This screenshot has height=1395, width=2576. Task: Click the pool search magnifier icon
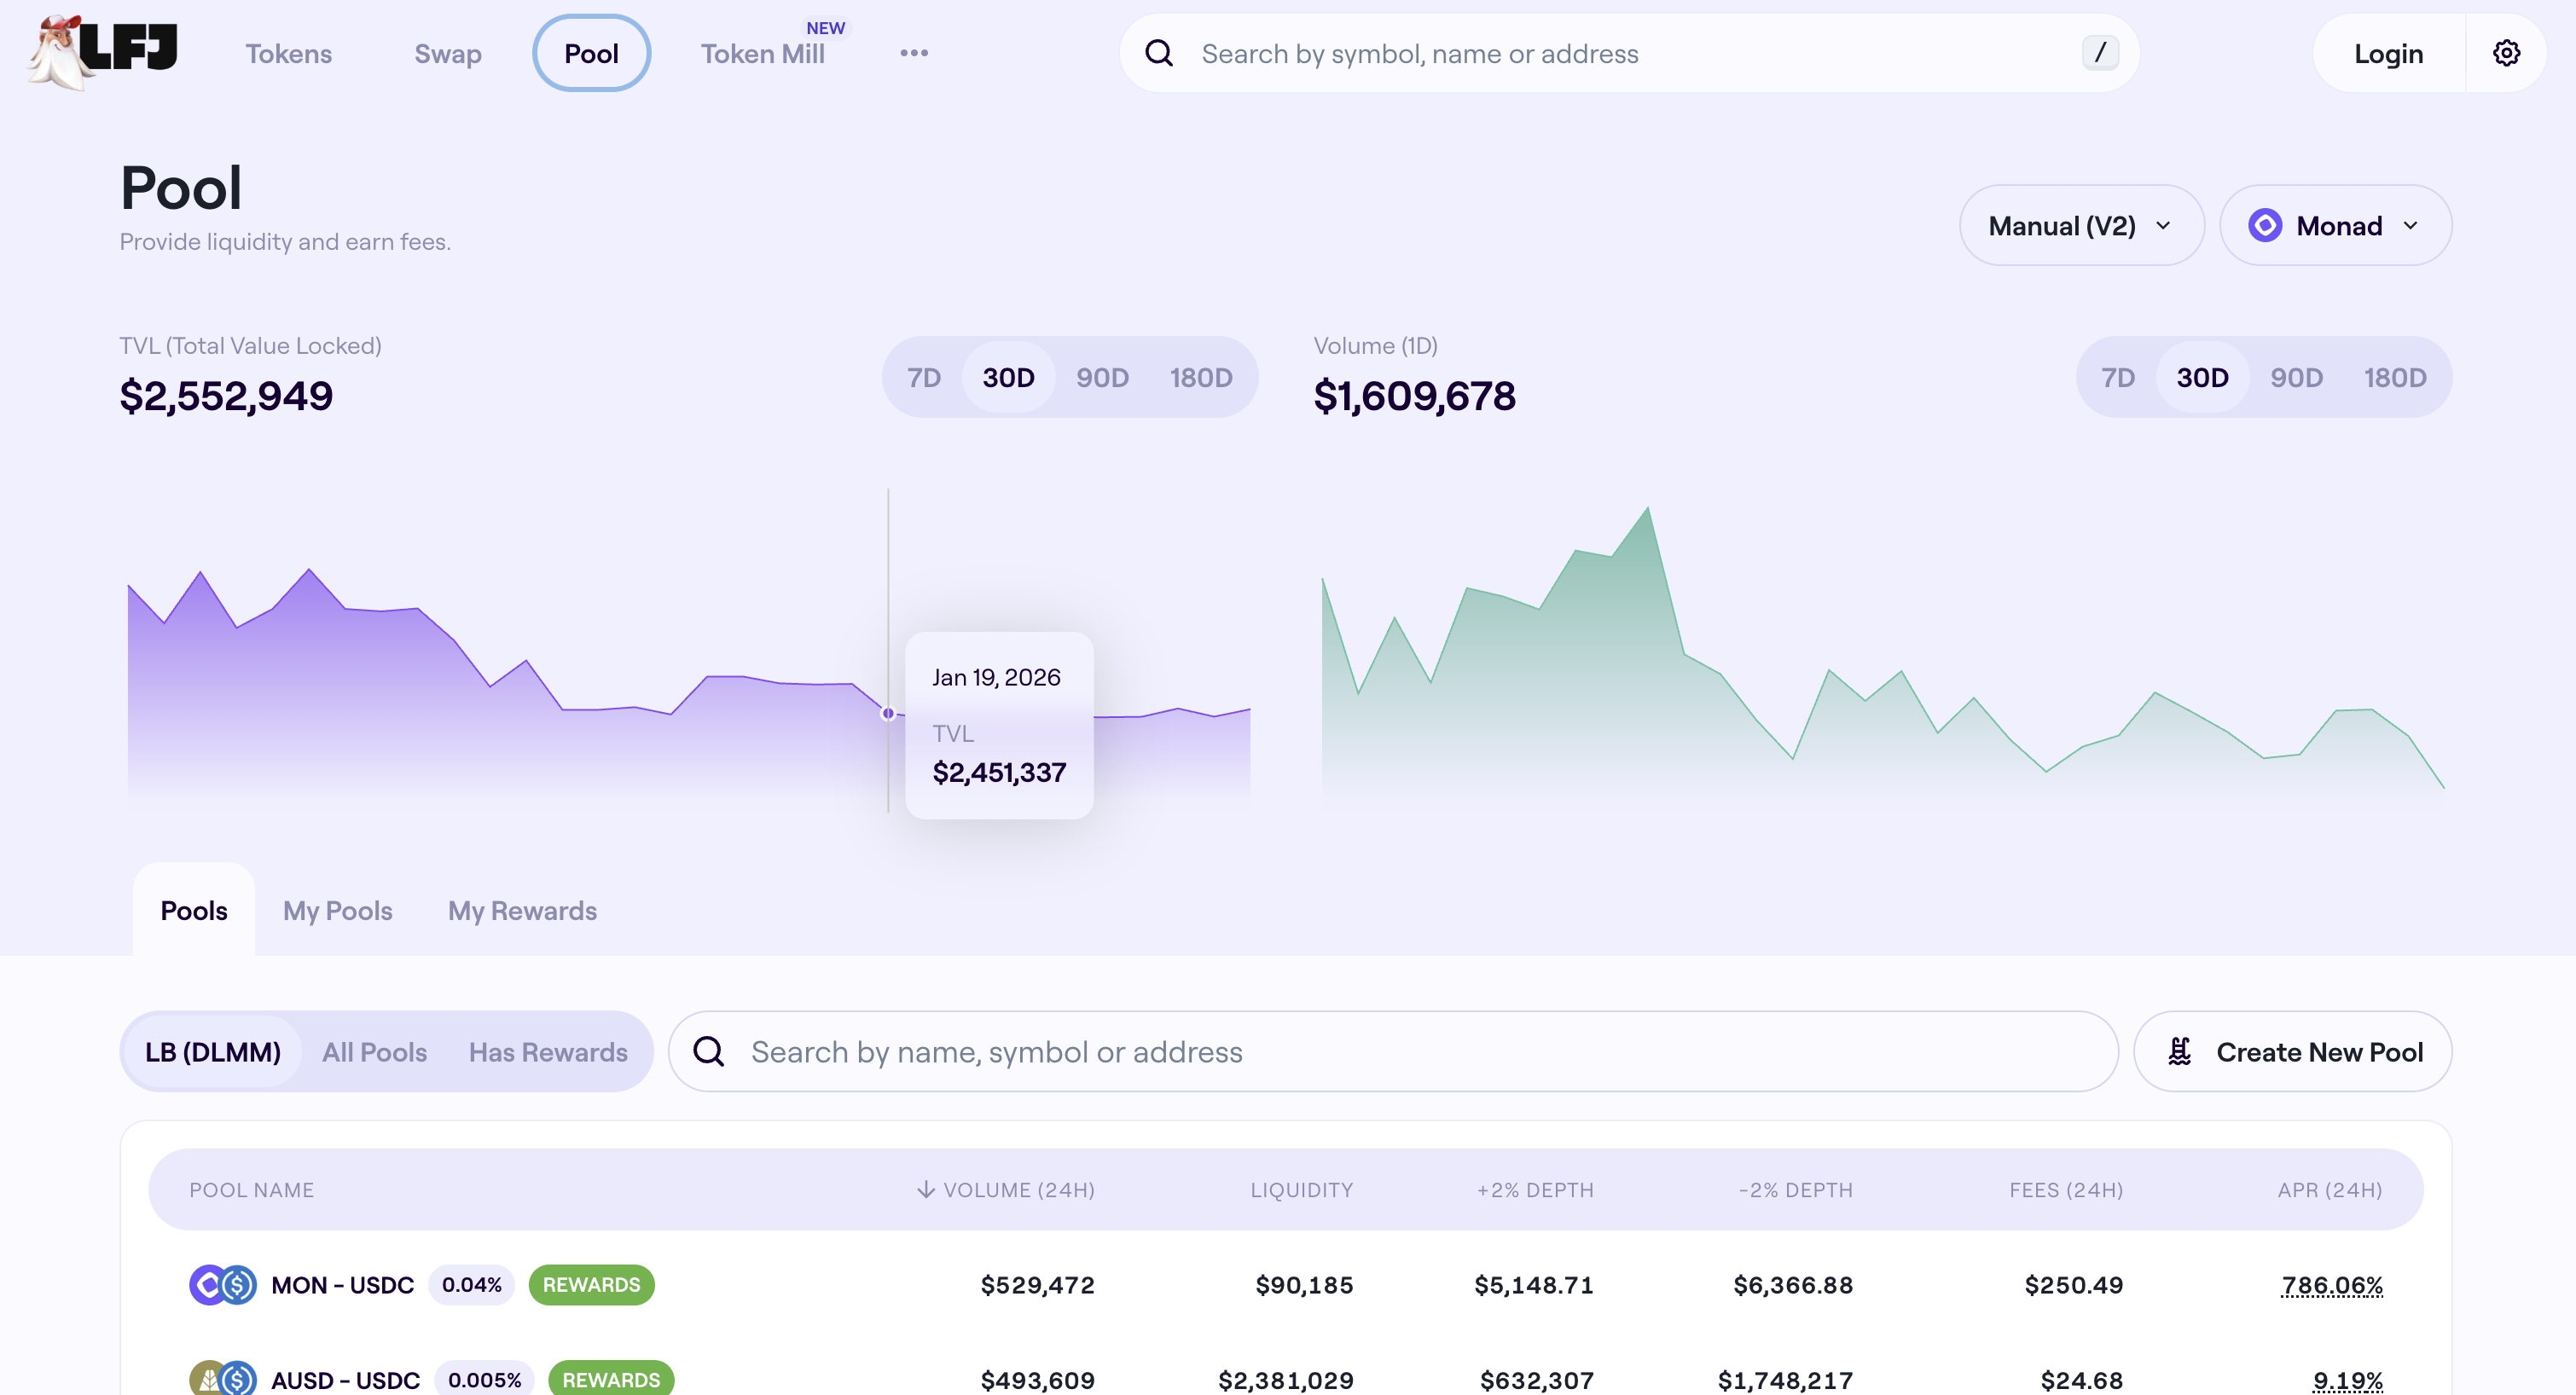(709, 1052)
